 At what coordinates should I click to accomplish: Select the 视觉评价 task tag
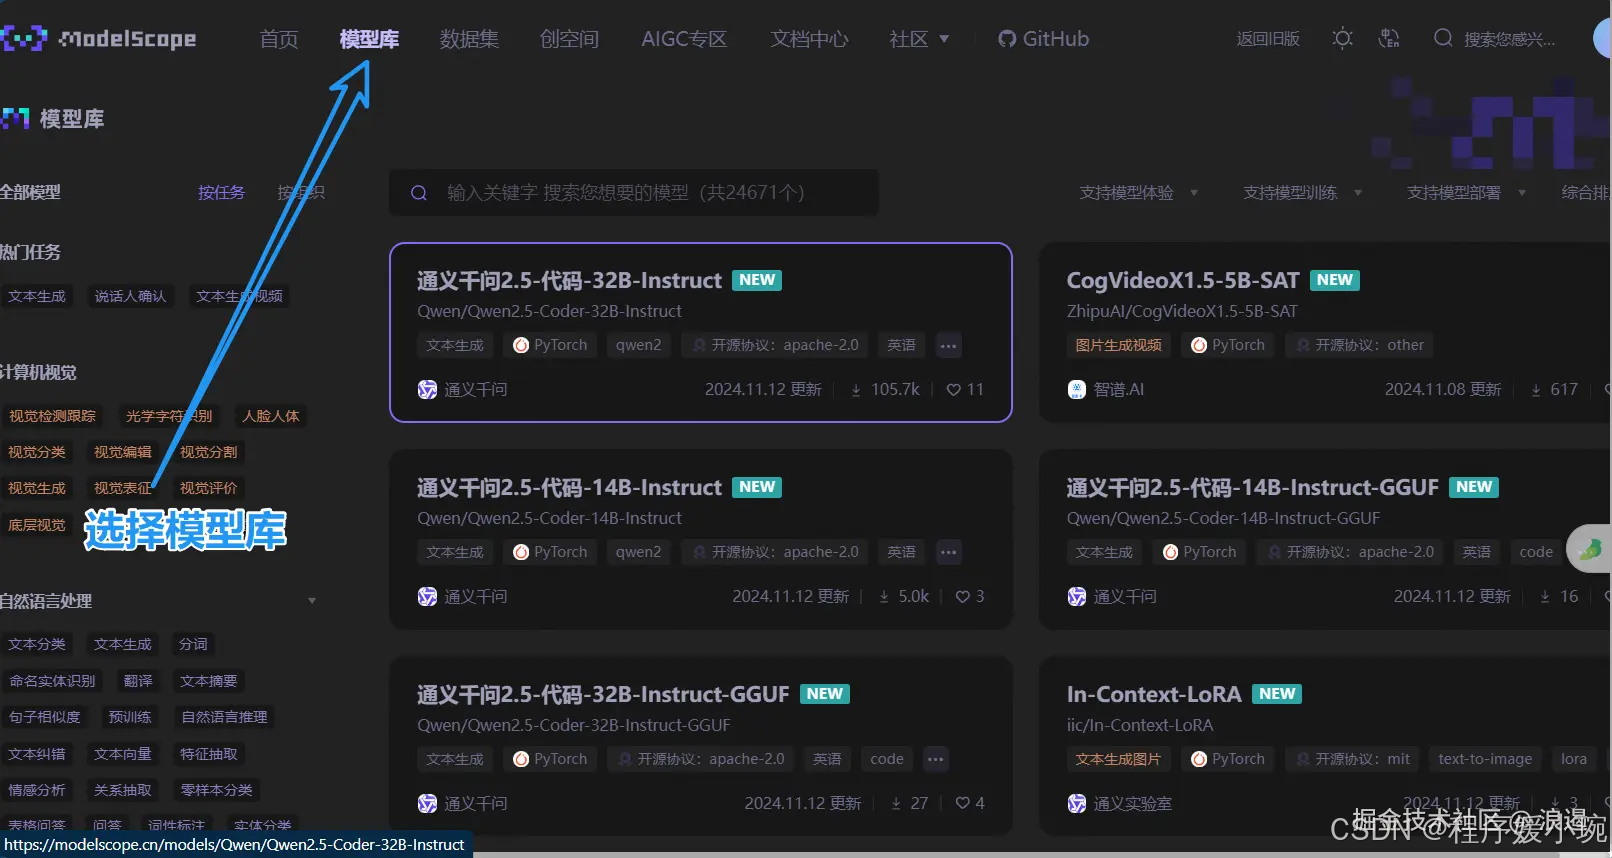pos(208,488)
